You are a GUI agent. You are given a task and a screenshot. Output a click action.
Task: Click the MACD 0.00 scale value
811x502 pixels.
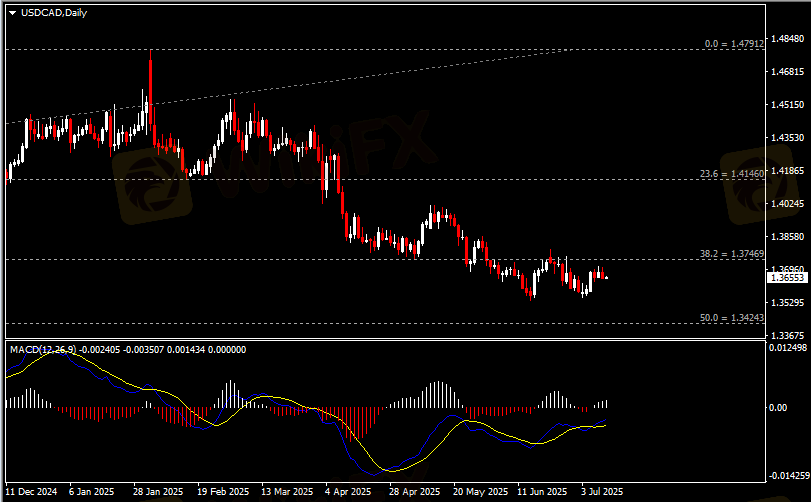pos(778,408)
